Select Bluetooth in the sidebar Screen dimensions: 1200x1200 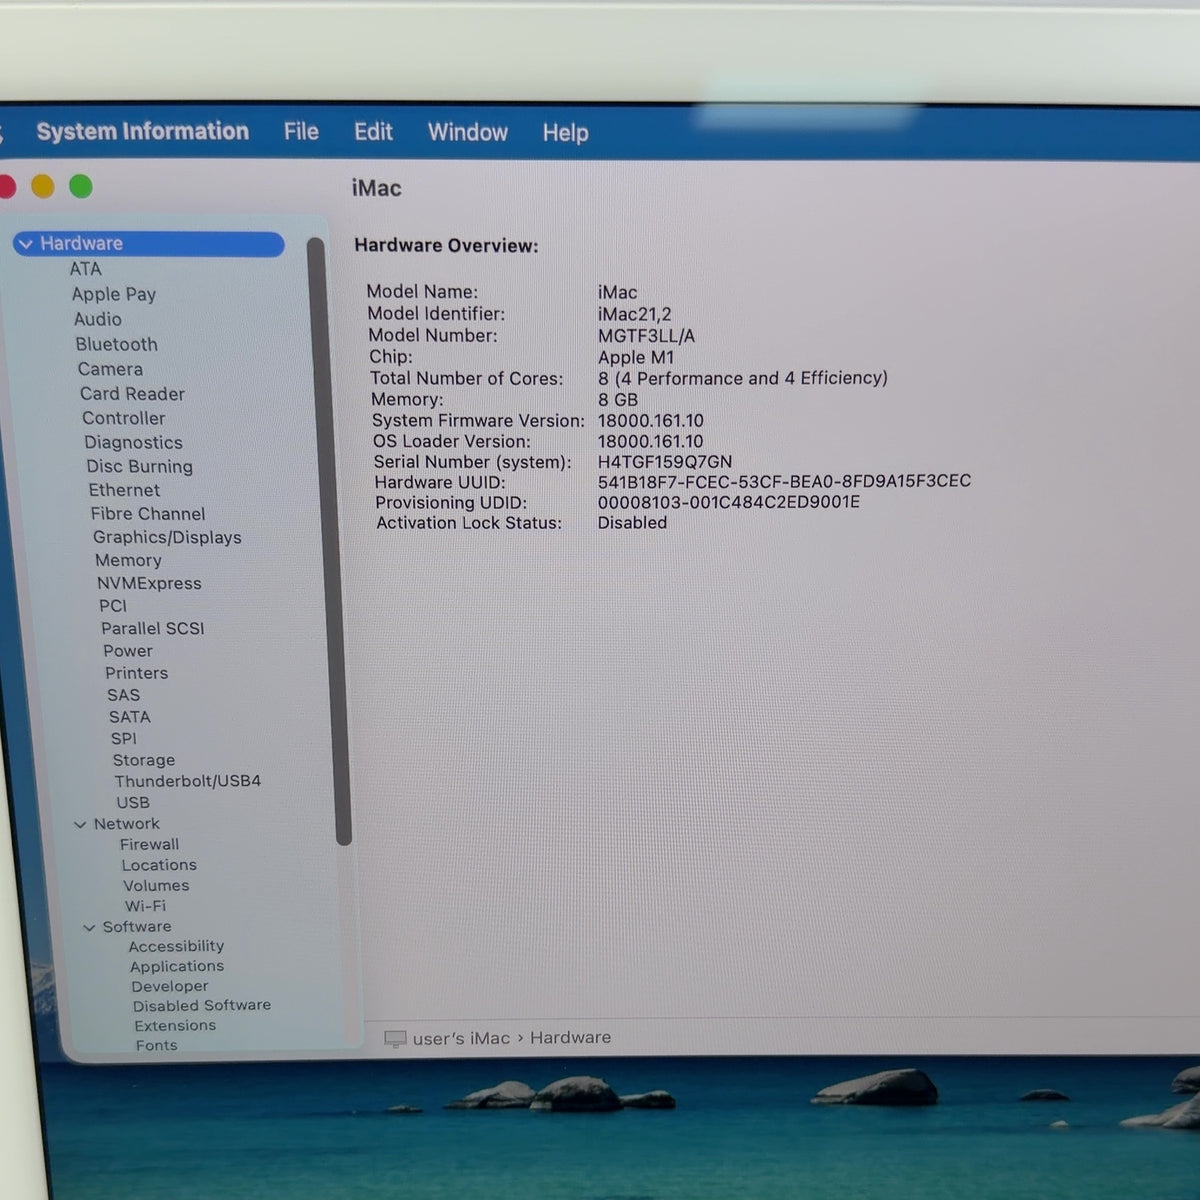[x=117, y=344]
